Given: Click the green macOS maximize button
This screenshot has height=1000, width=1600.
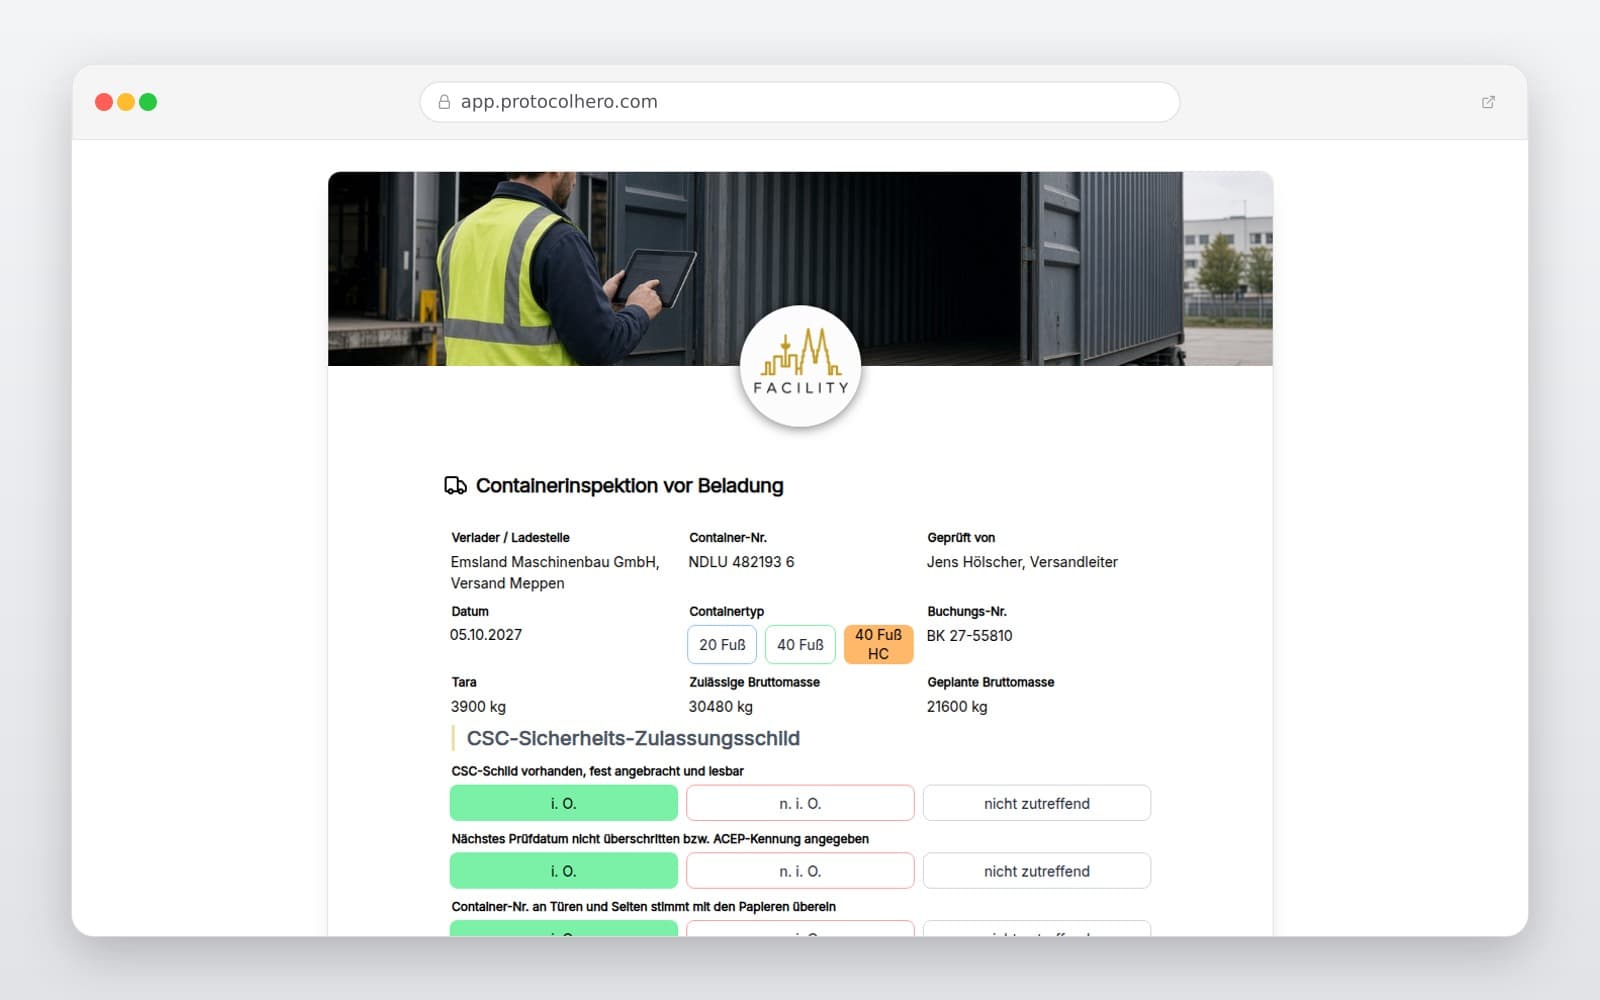Looking at the screenshot, I should tap(148, 102).
